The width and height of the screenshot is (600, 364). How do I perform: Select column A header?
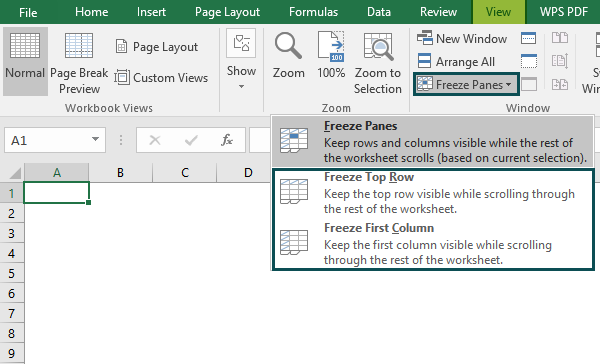tap(57, 173)
